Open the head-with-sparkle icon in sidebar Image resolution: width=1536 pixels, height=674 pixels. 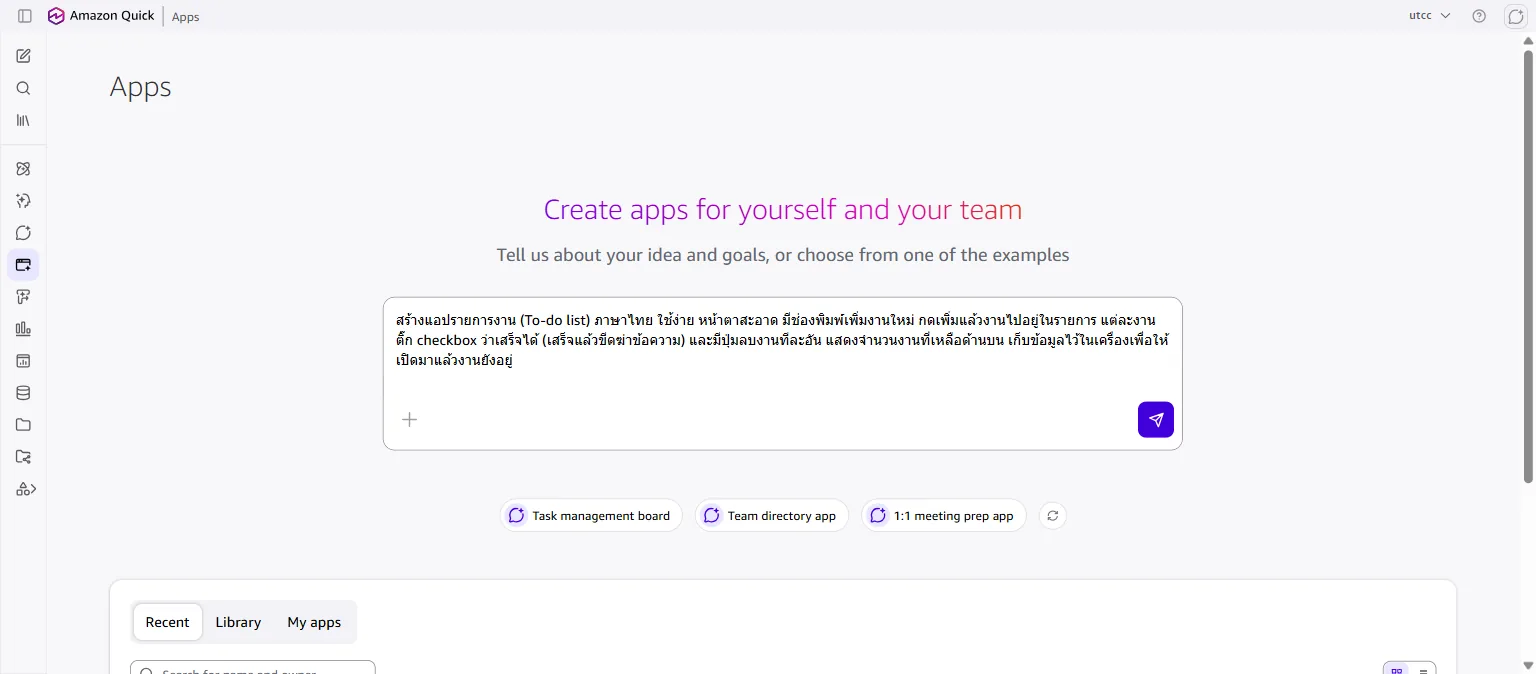23,201
